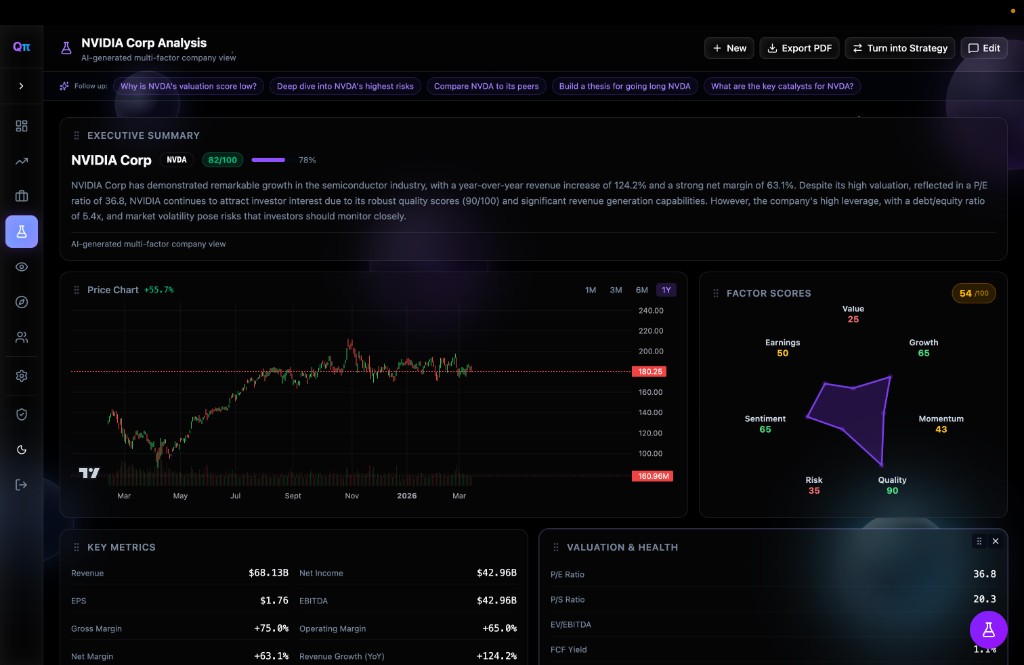Open the Portfolio briefcase icon

click(x=21, y=196)
